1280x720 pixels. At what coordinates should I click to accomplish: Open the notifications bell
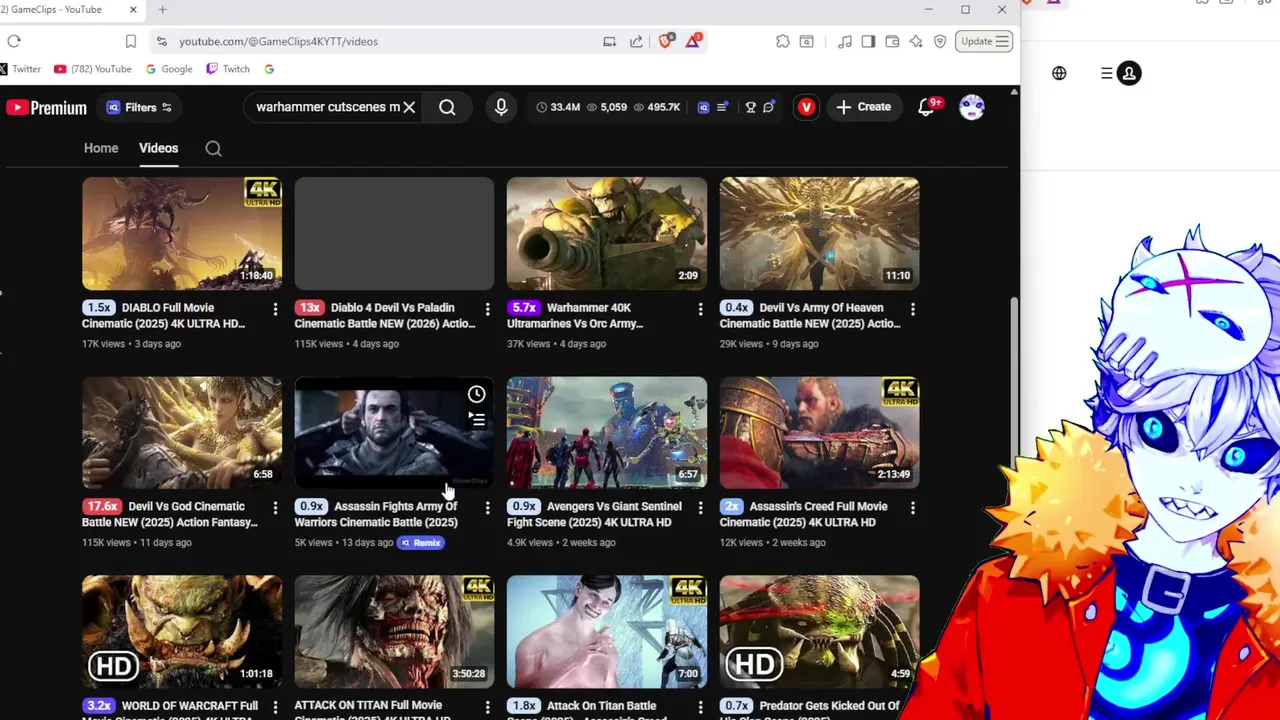click(x=927, y=107)
